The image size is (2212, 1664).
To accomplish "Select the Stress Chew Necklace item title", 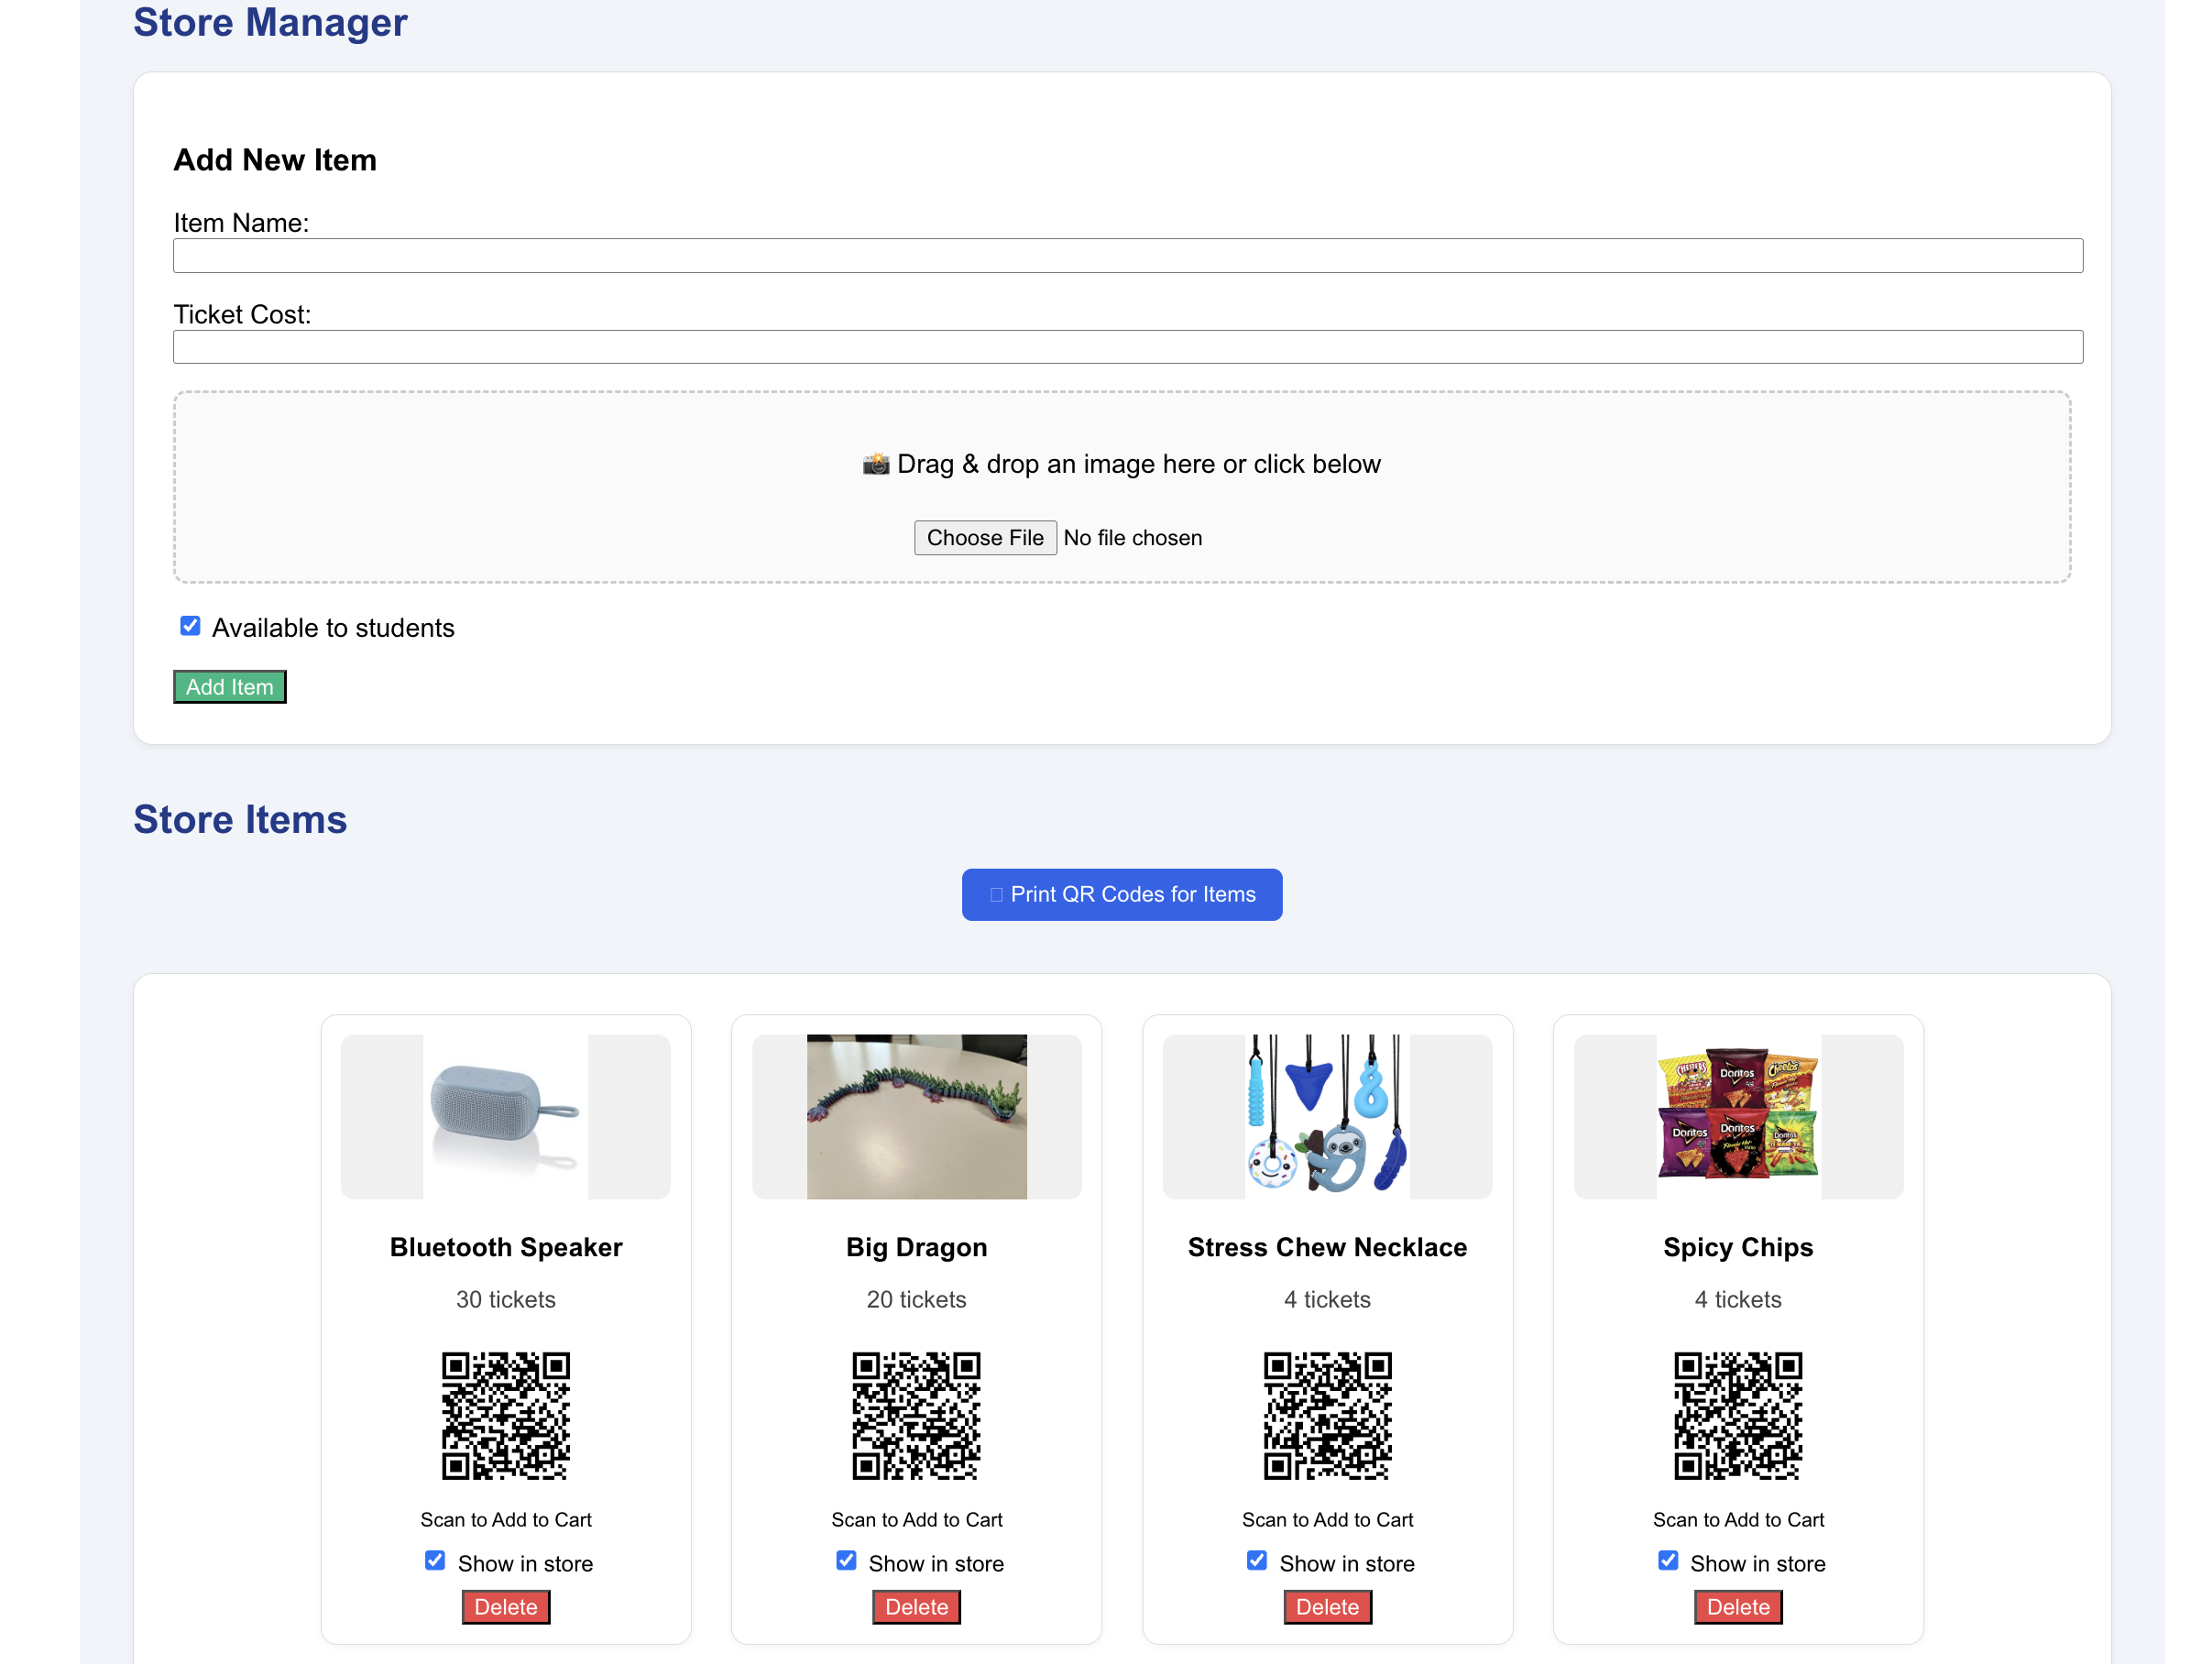I will pyautogui.click(x=1327, y=1247).
